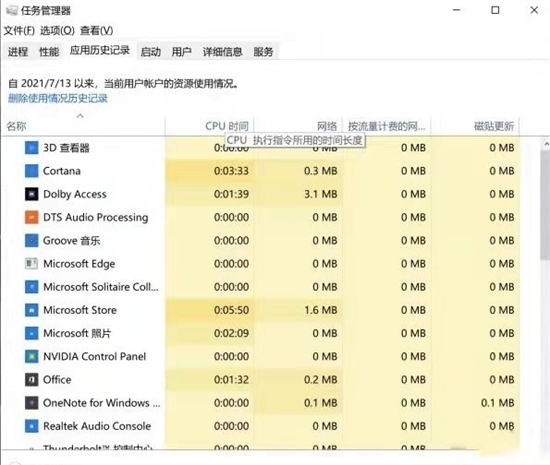Select the 应用历史记录 tab
The image size is (550, 465).
coord(100,50)
